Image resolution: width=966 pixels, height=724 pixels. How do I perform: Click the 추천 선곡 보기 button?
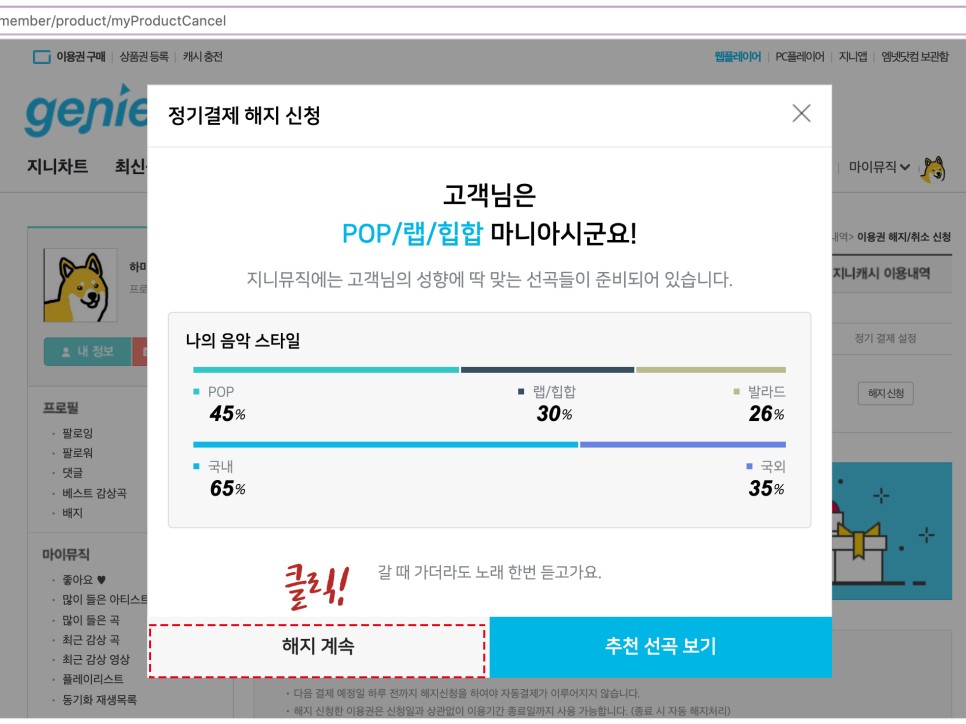tap(660, 646)
